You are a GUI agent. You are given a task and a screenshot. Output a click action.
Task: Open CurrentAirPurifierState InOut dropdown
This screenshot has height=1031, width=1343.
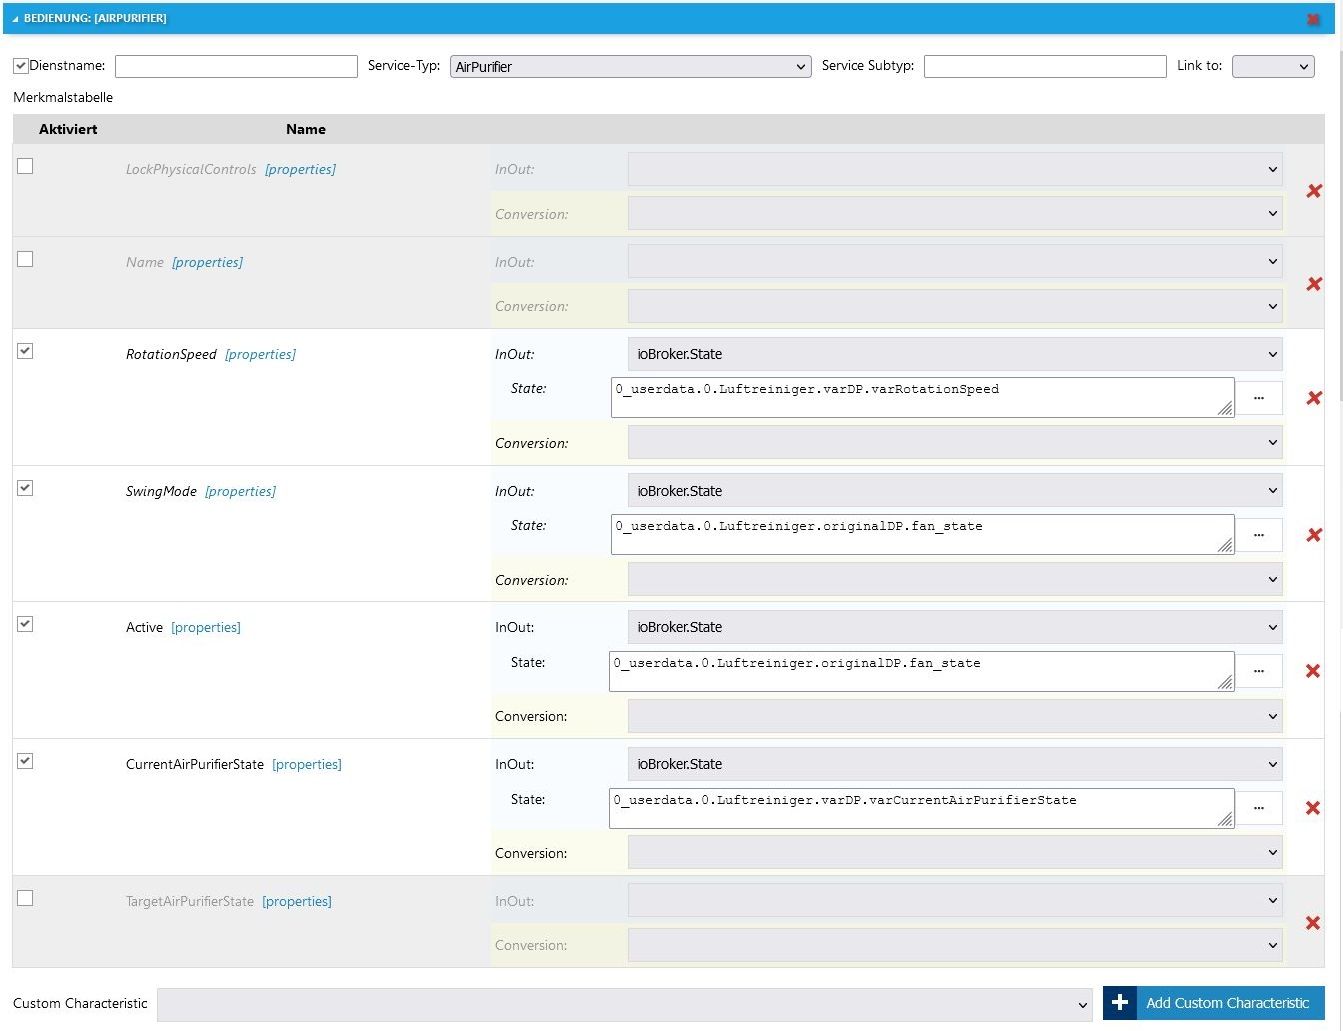click(x=955, y=764)
